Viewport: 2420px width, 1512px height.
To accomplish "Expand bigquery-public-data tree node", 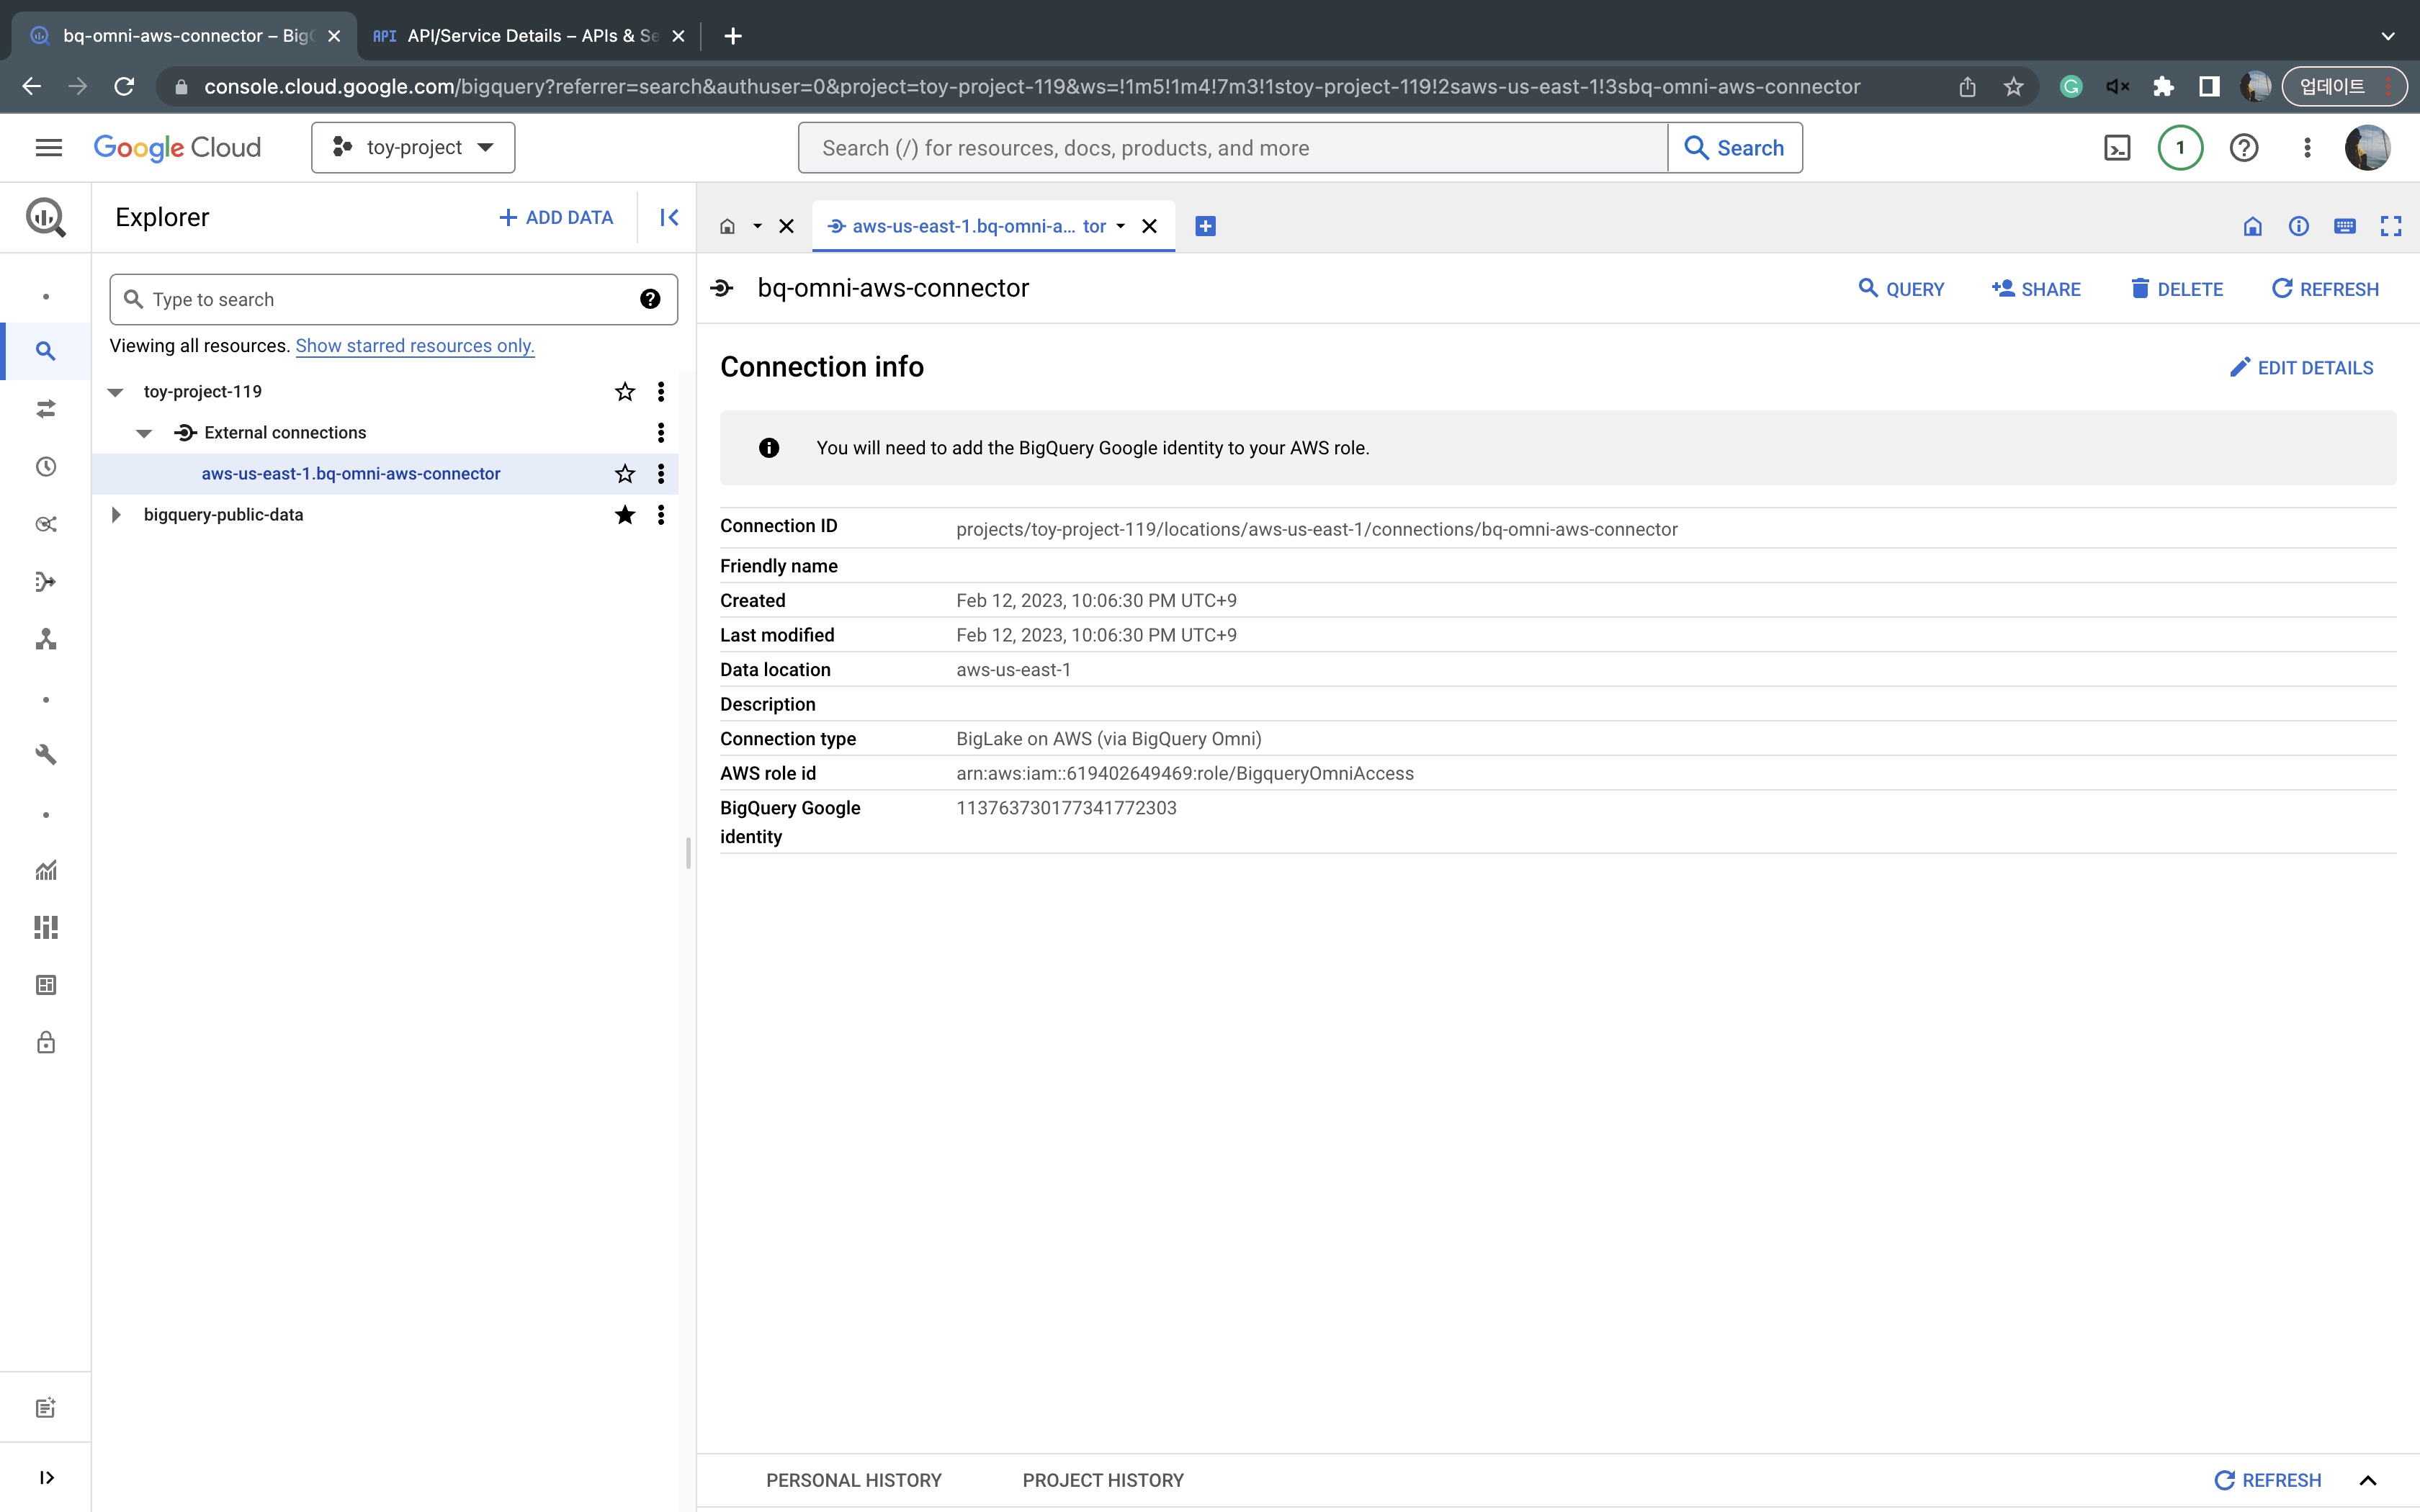I will point(116,515).
